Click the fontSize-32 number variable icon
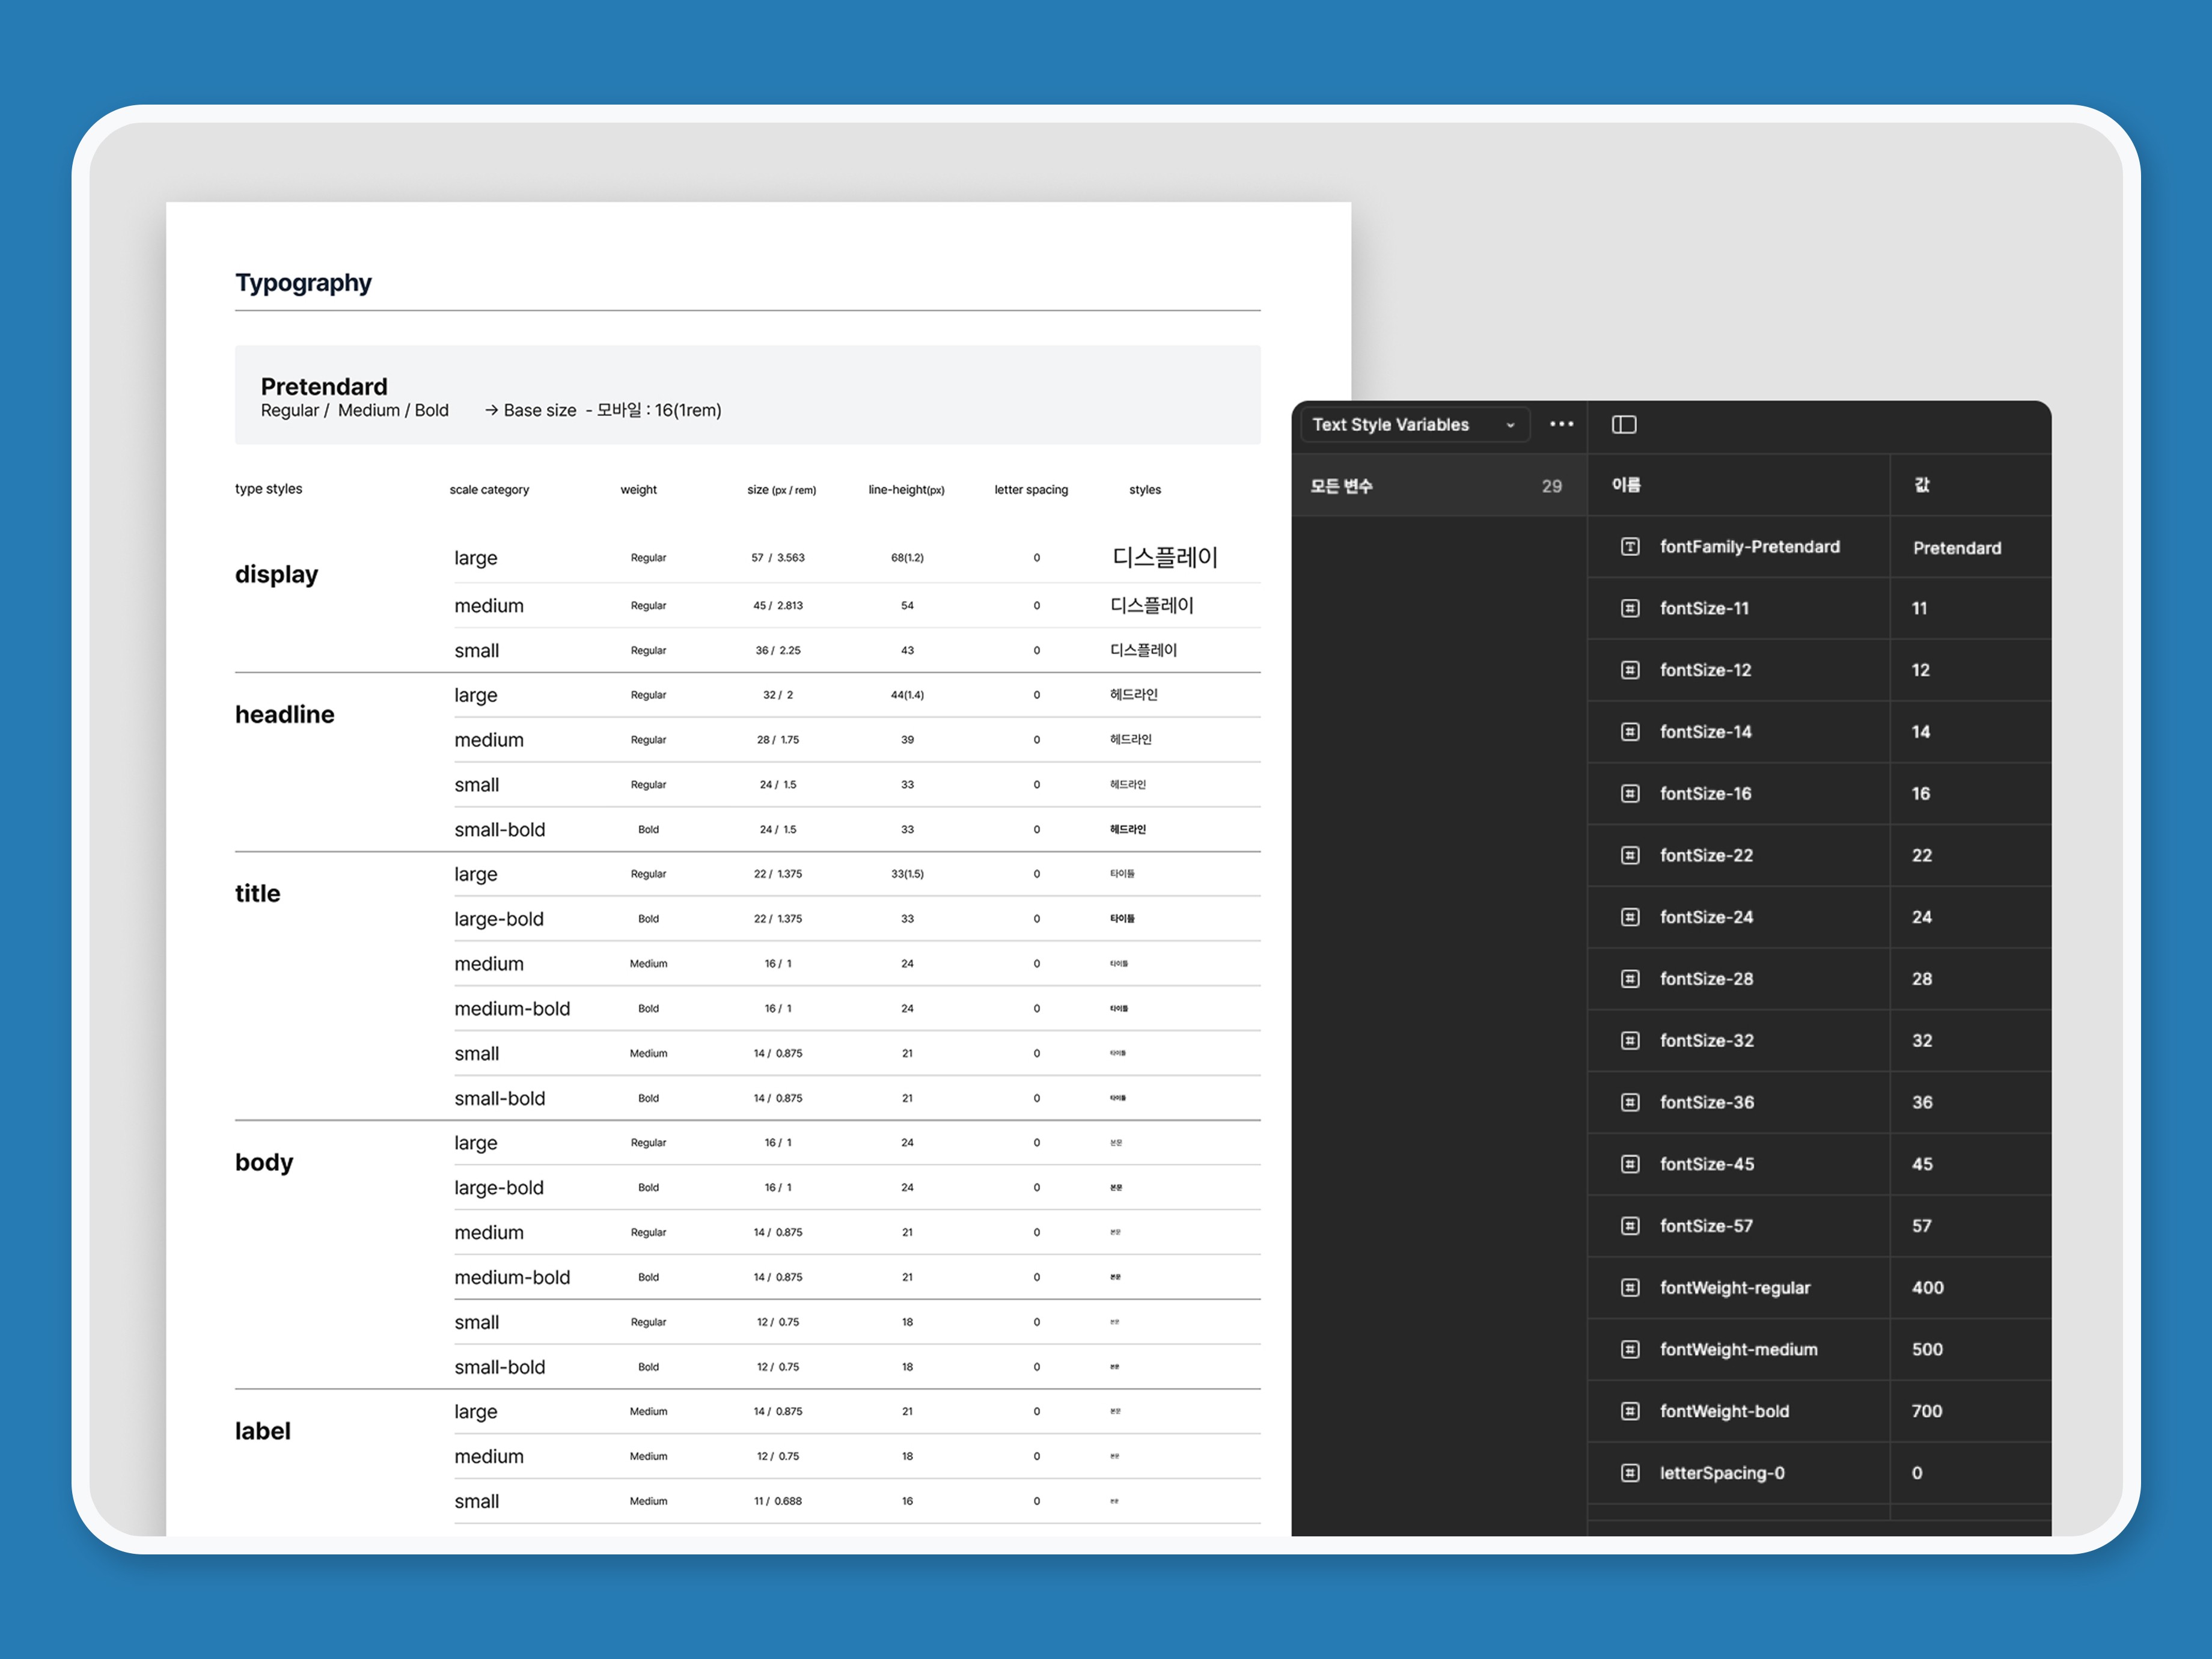 [x=1630, y=1041]
